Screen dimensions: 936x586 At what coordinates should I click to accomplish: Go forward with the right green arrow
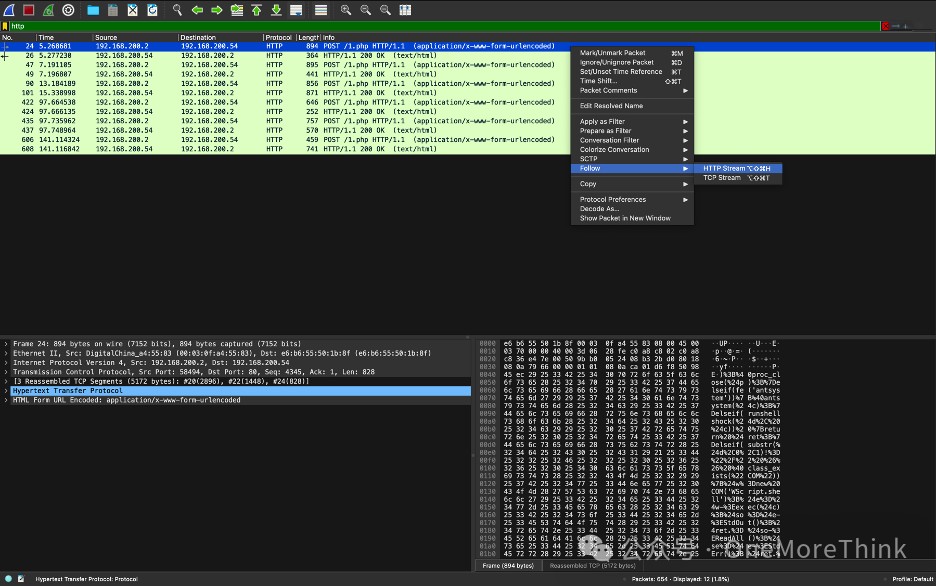click(217, 10)
